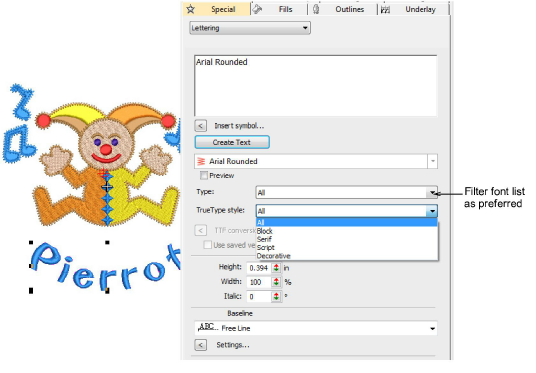The height and width of the screenshot is (373, 536).
Task: Click the Height value stepper arrows
Action: click(x=276, y=268)
